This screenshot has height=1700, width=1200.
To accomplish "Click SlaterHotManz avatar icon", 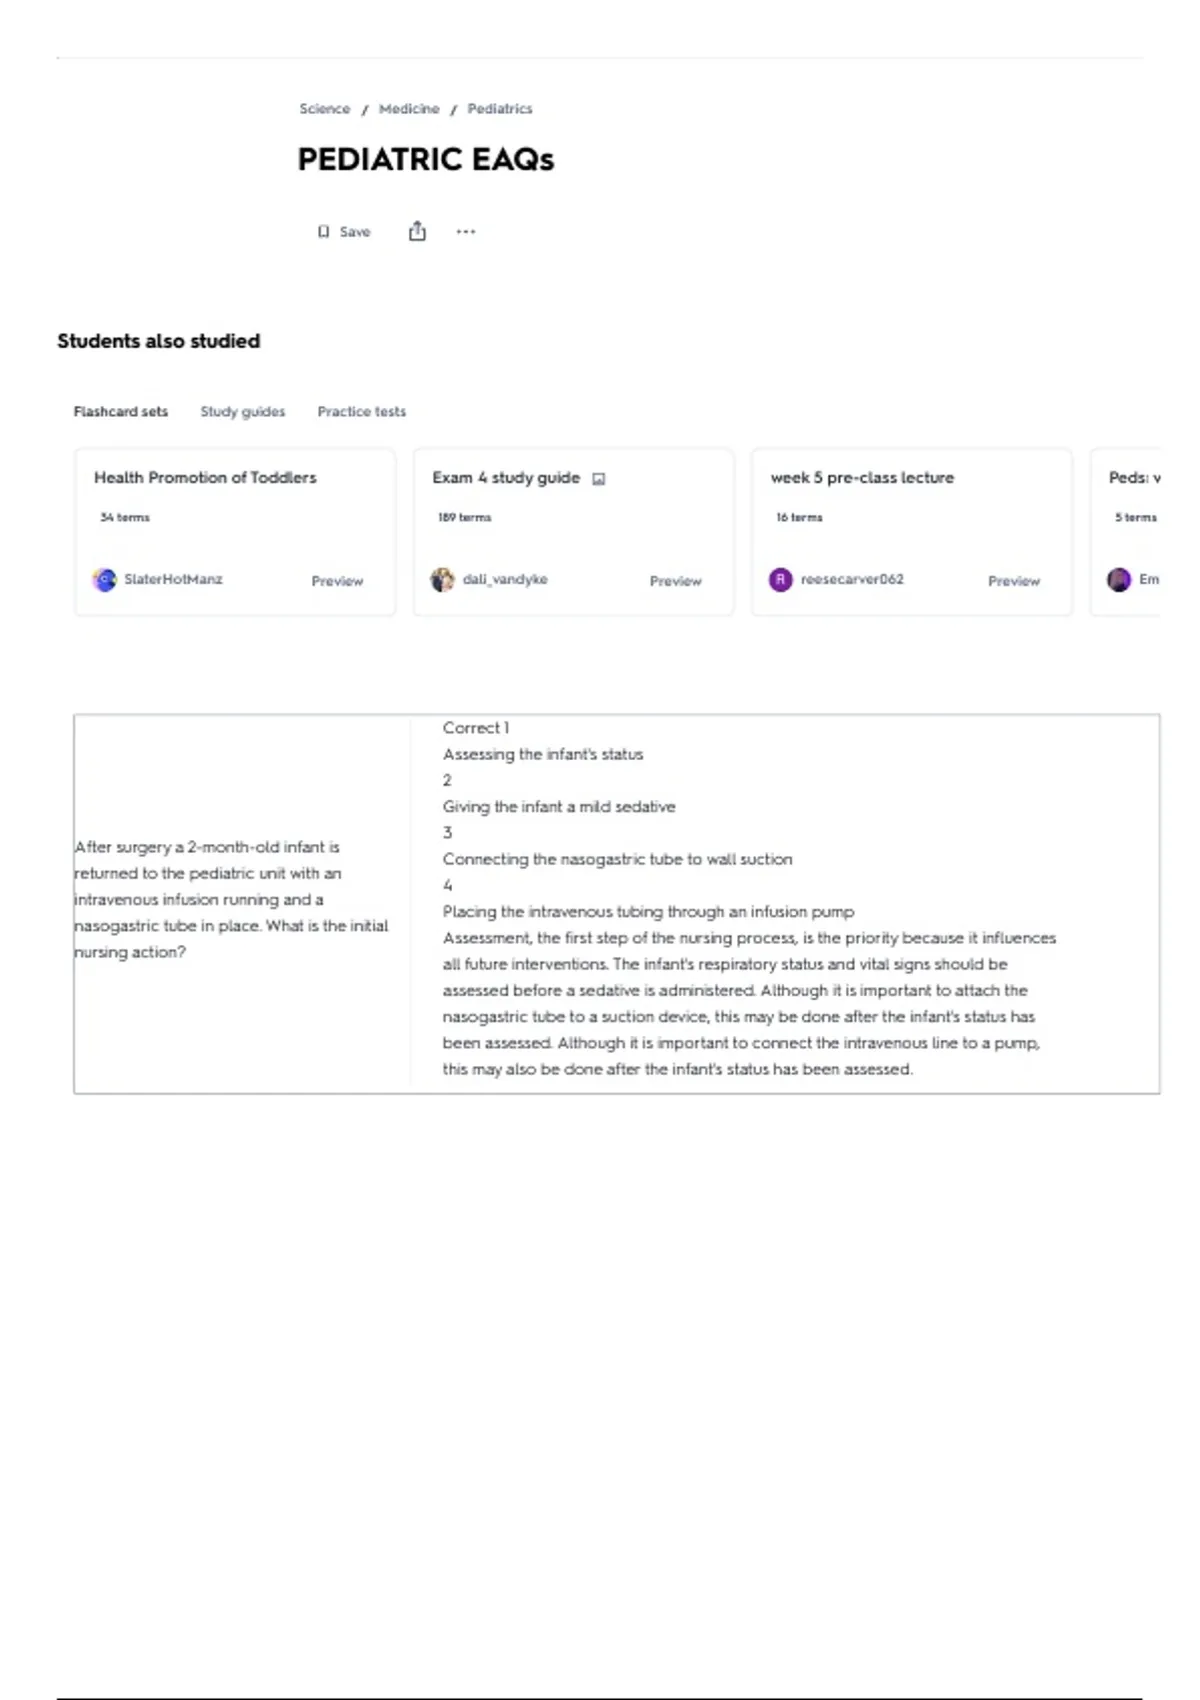I will (104, 580).
